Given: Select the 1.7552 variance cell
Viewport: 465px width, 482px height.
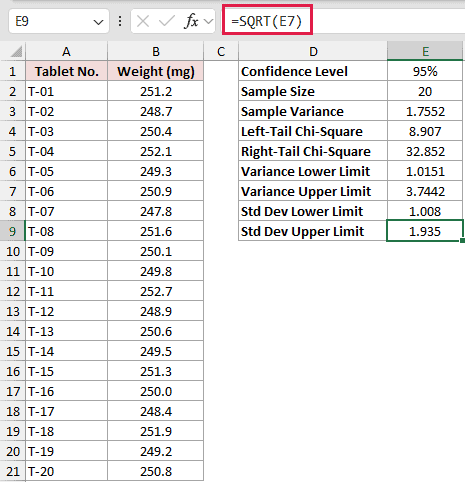Looking at the screenshot, I should [x=425, y=111].
